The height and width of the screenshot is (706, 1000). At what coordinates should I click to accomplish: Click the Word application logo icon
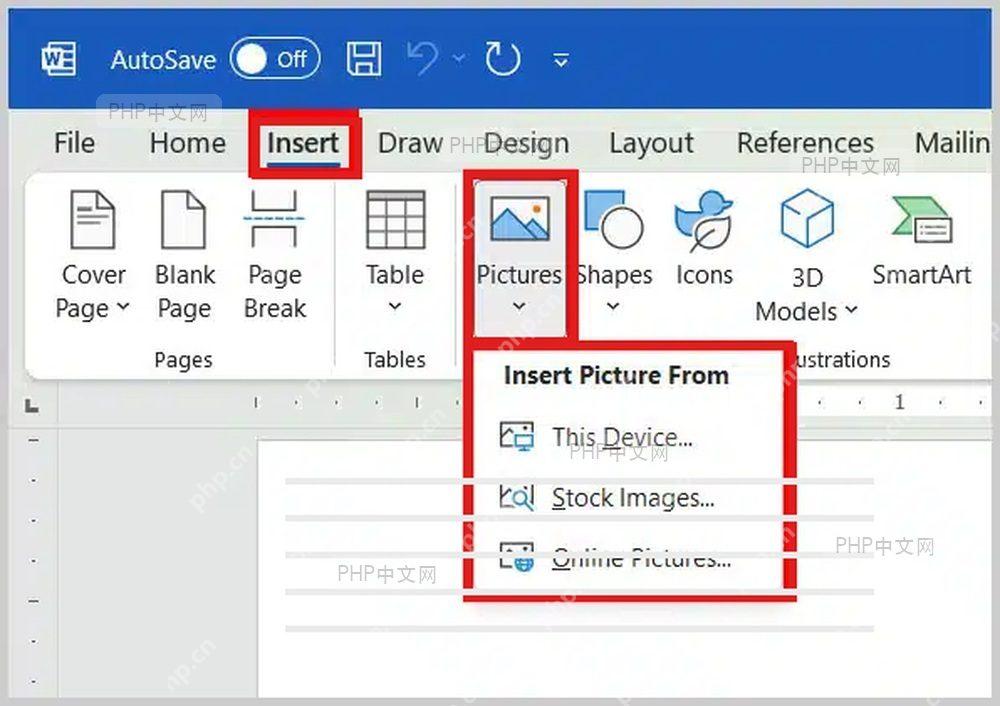[x=59, y=59]
